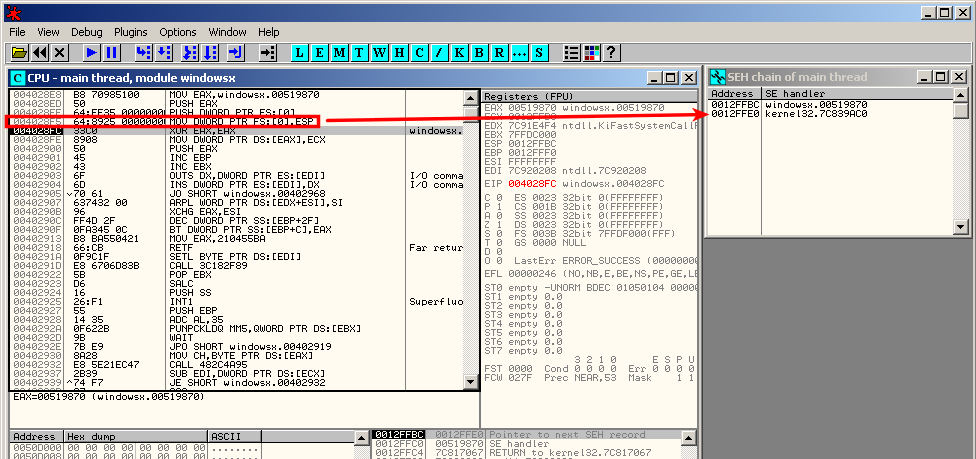Viewport: 976px width, 459px height.
Task: Pause execution using the pause icon
Action: pos(112,52)
